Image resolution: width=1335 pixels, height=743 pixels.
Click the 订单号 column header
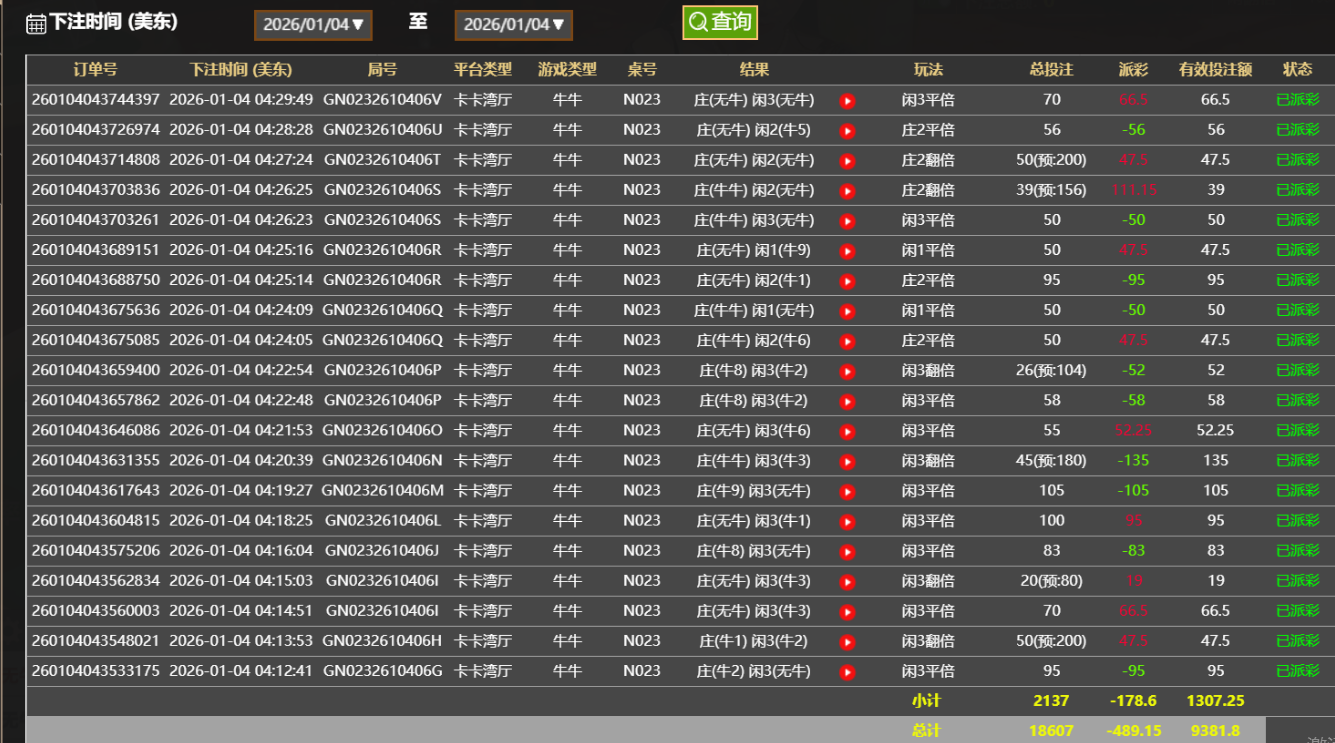click(95, 70)
